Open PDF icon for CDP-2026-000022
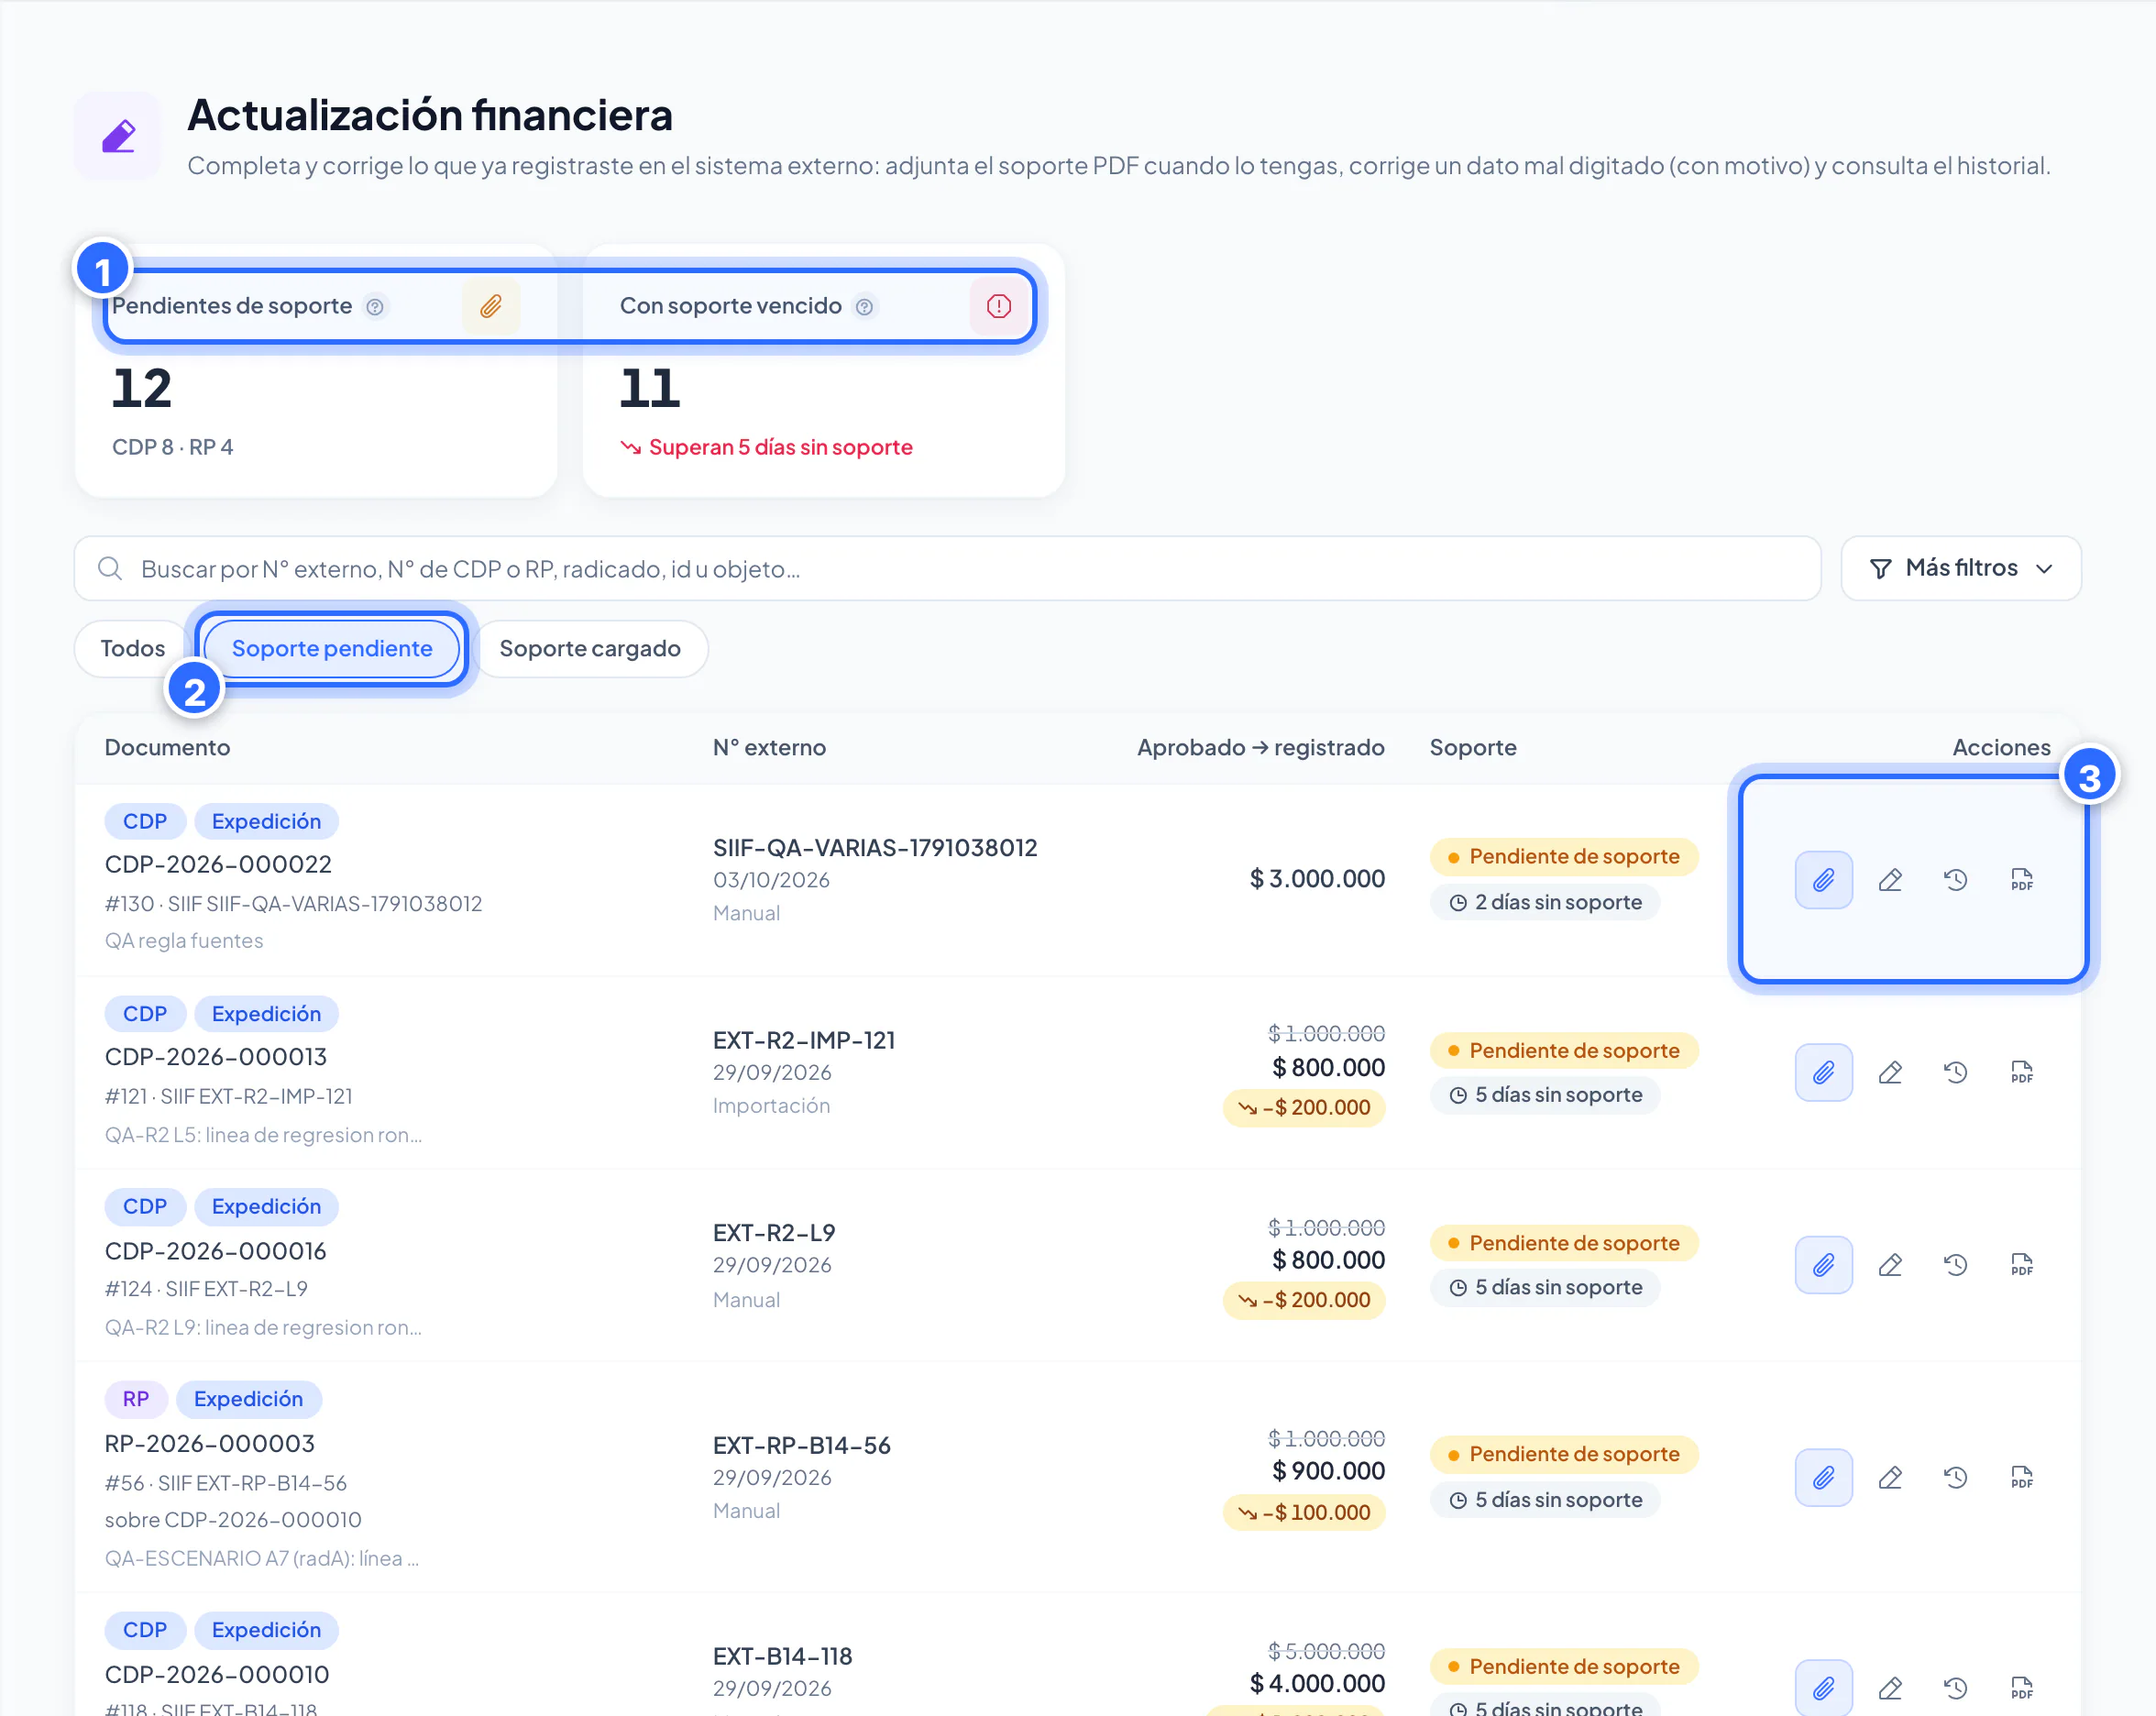The height and width of the screenshot is (1716, 2156). (2021, 880)
